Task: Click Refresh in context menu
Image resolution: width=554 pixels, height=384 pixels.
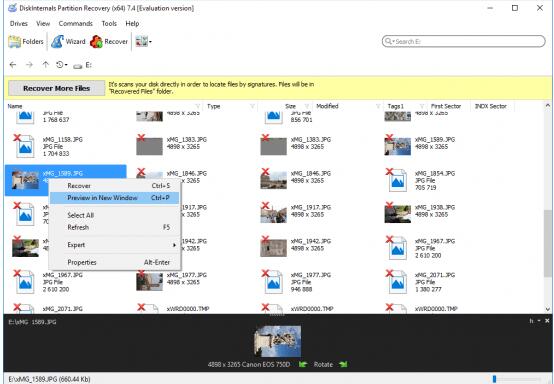Action: pyautogui.click(x=114, y=227)
